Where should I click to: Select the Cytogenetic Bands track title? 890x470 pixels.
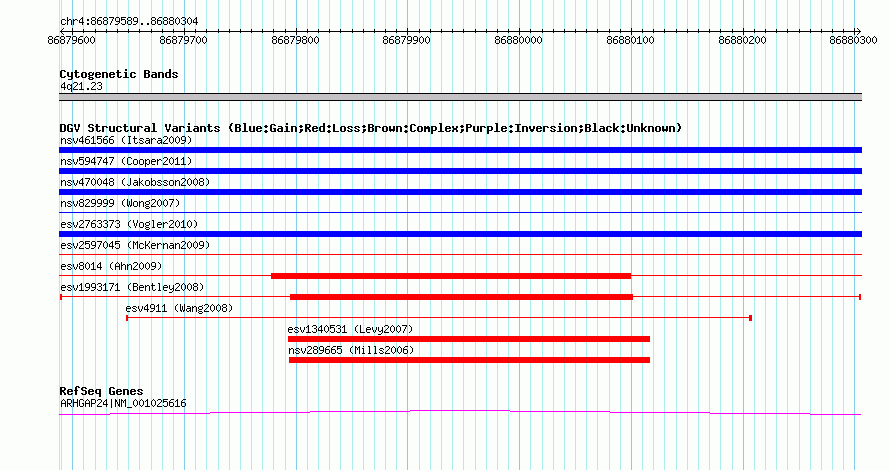click(119, 74)
